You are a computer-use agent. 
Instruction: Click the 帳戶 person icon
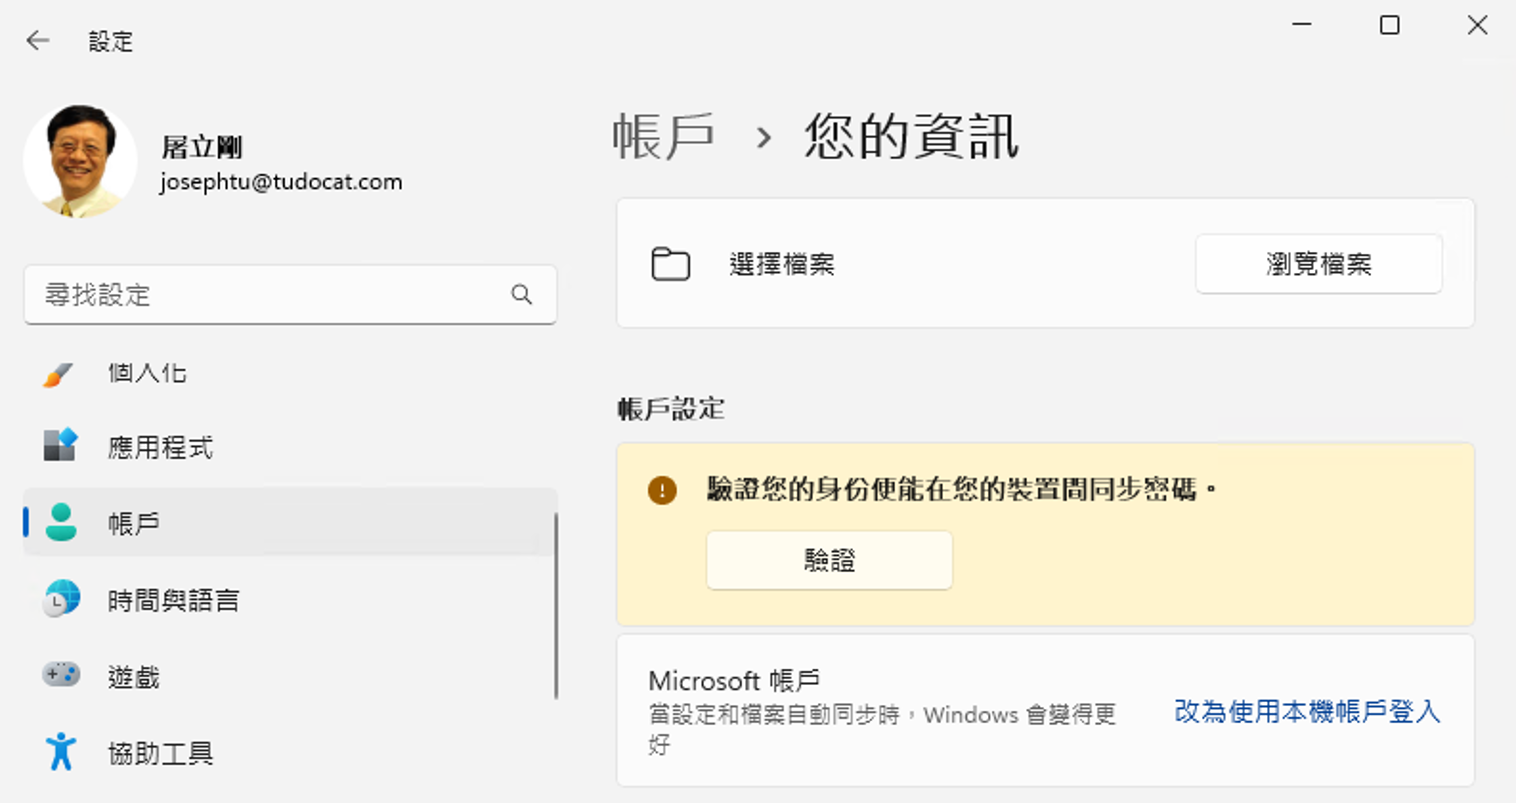click(61, 522)
